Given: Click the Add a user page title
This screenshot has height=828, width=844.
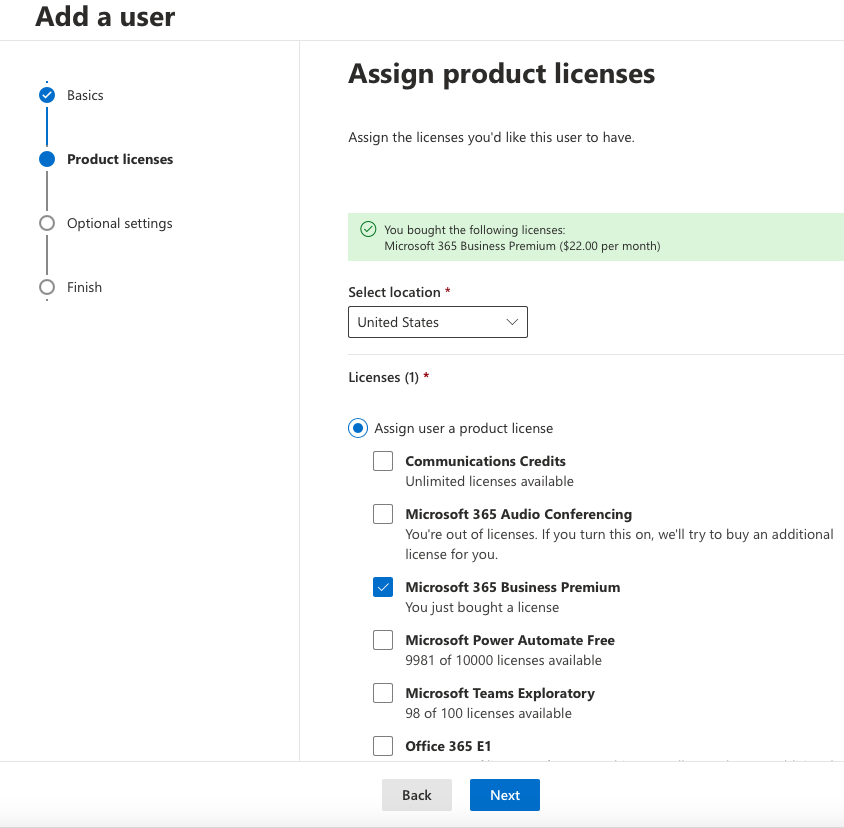Looking at the screenshot, I should point(105,17).
